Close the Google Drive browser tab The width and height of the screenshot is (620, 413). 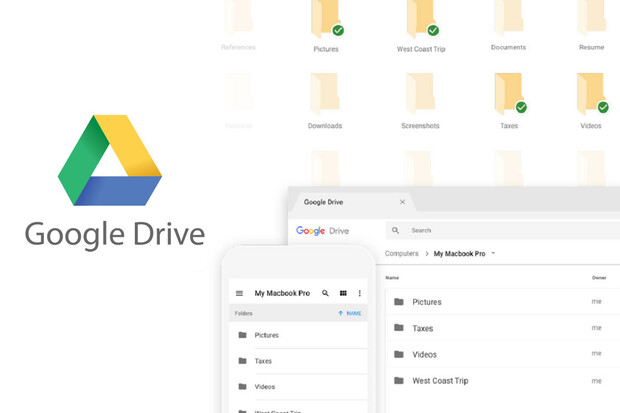point(402,202)
